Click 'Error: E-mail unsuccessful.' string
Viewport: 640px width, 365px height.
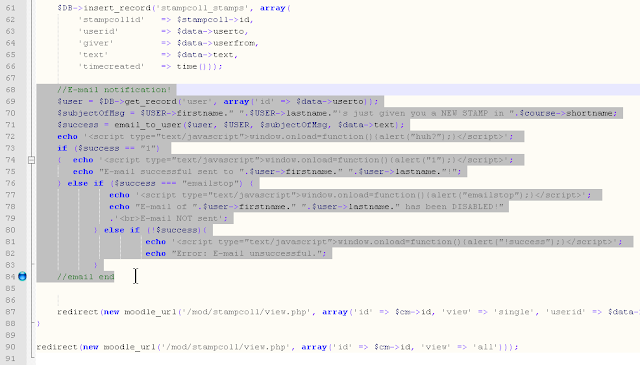247,254
